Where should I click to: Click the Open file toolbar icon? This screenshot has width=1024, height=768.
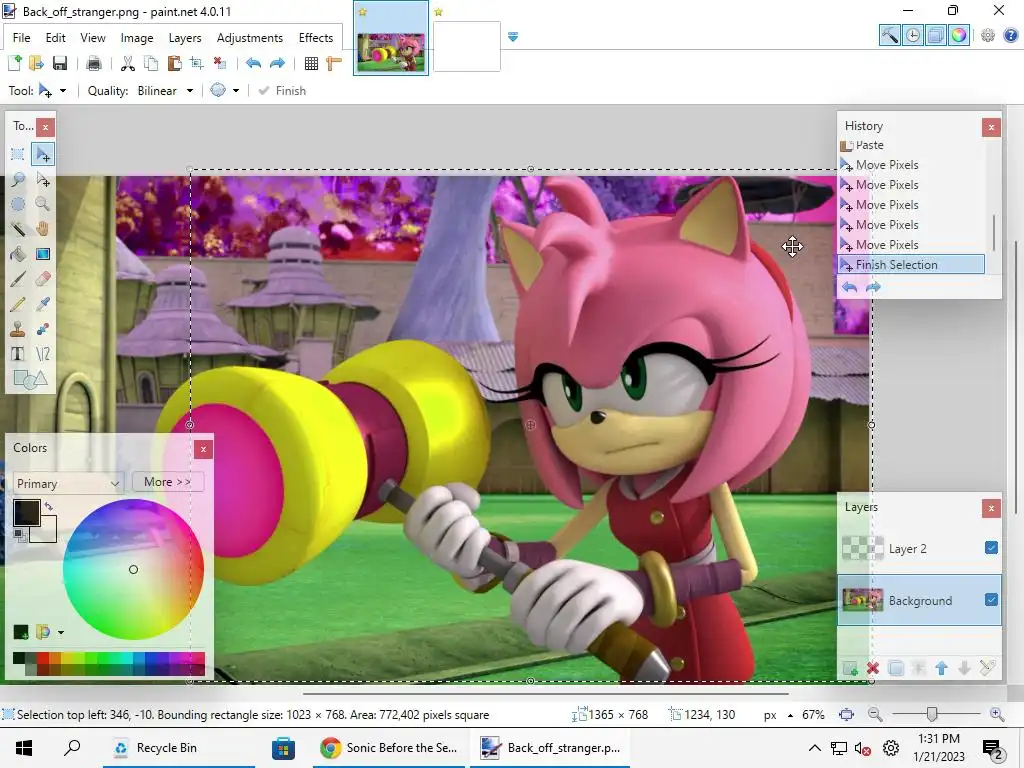click(37, 63)
